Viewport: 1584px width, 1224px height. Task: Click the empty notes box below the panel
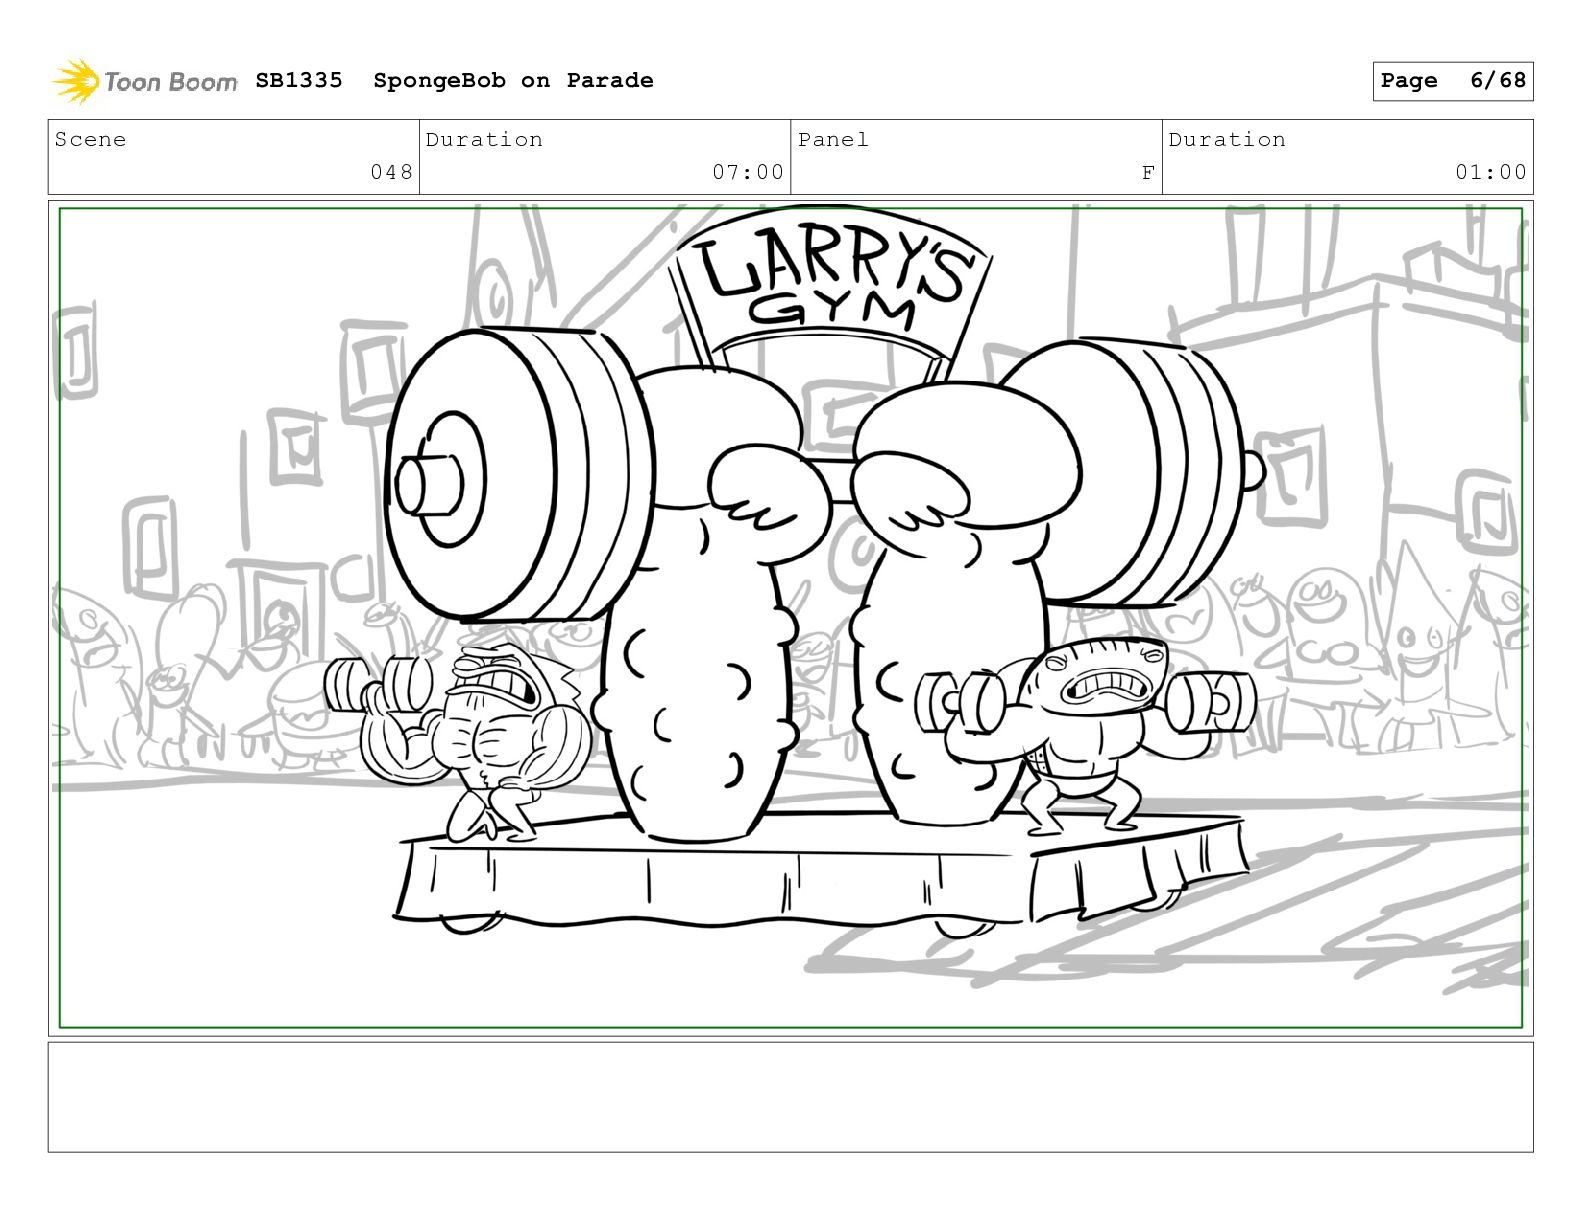(790, 1097)
